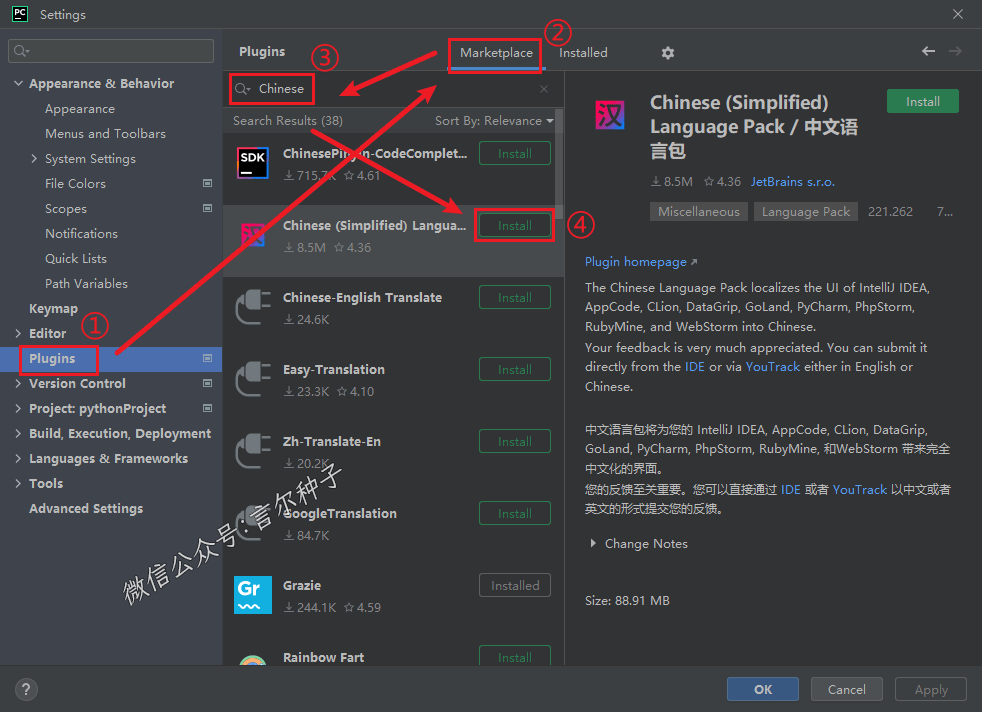Click the Language Pack tag
Image resolution: width=982 pixels, height=712 pixels.
coord(806,212)
